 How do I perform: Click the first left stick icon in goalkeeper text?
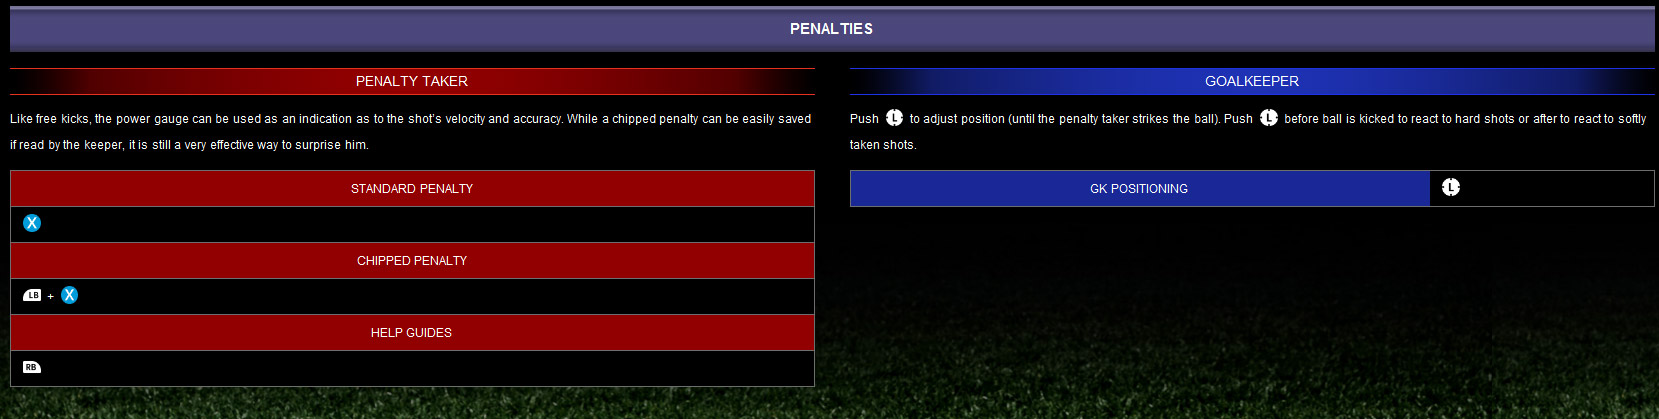894,118
